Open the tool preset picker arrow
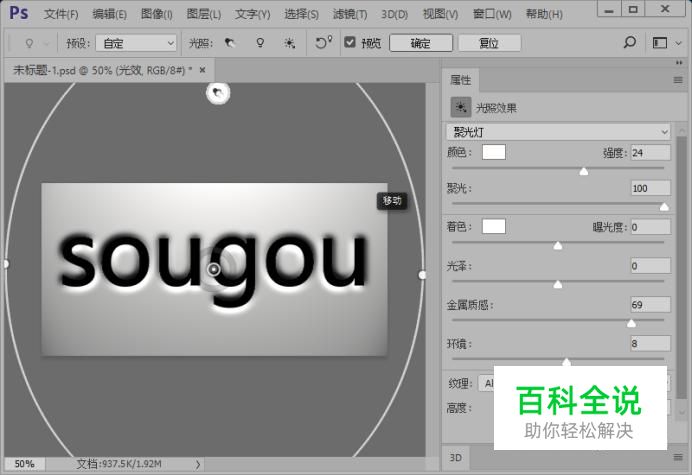 point(46,43)
